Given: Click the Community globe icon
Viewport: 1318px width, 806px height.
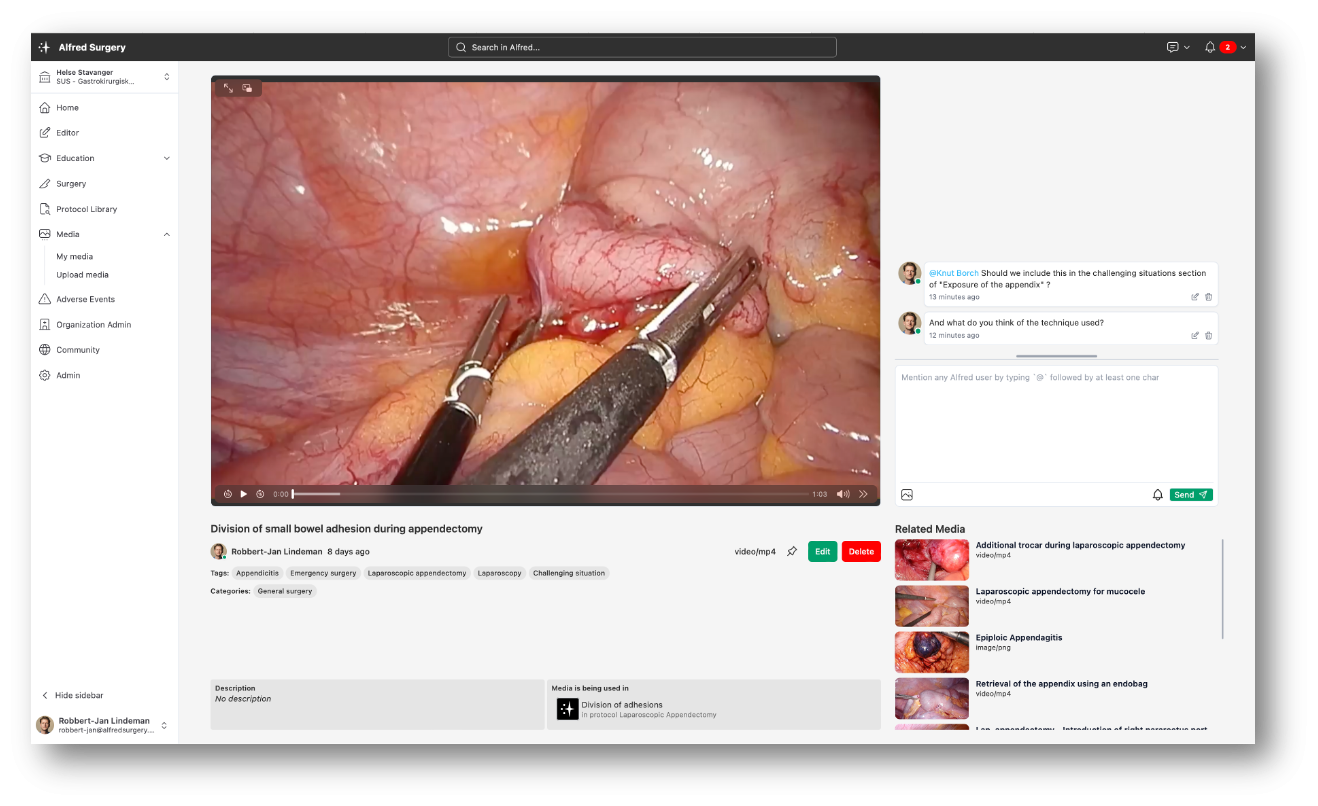Looking at the screenshot, I should (44, 350).
